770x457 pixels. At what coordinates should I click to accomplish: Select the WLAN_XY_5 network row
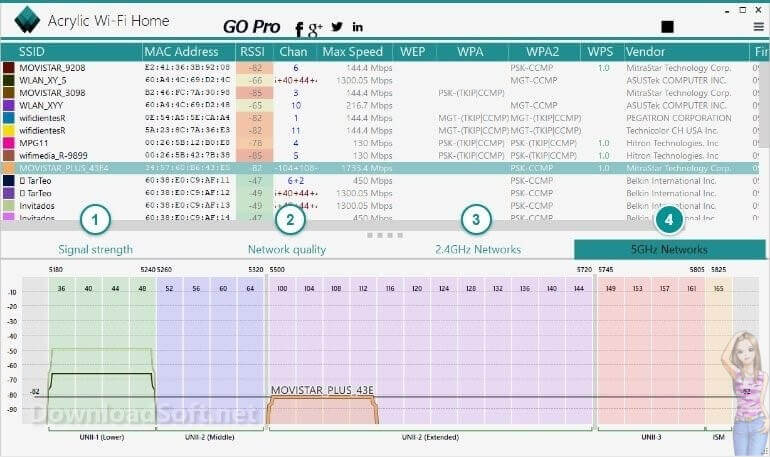pyautogui.click(x=381, y=80)
